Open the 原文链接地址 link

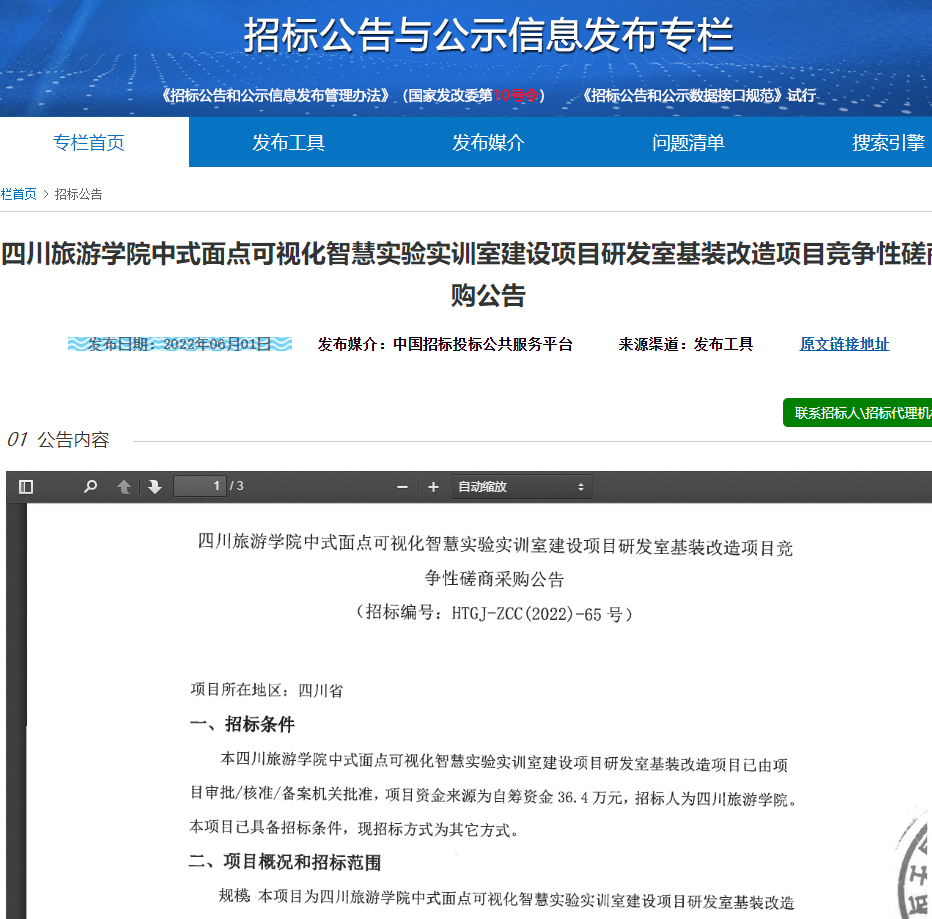pyautogui.click(x=845, y=344)
